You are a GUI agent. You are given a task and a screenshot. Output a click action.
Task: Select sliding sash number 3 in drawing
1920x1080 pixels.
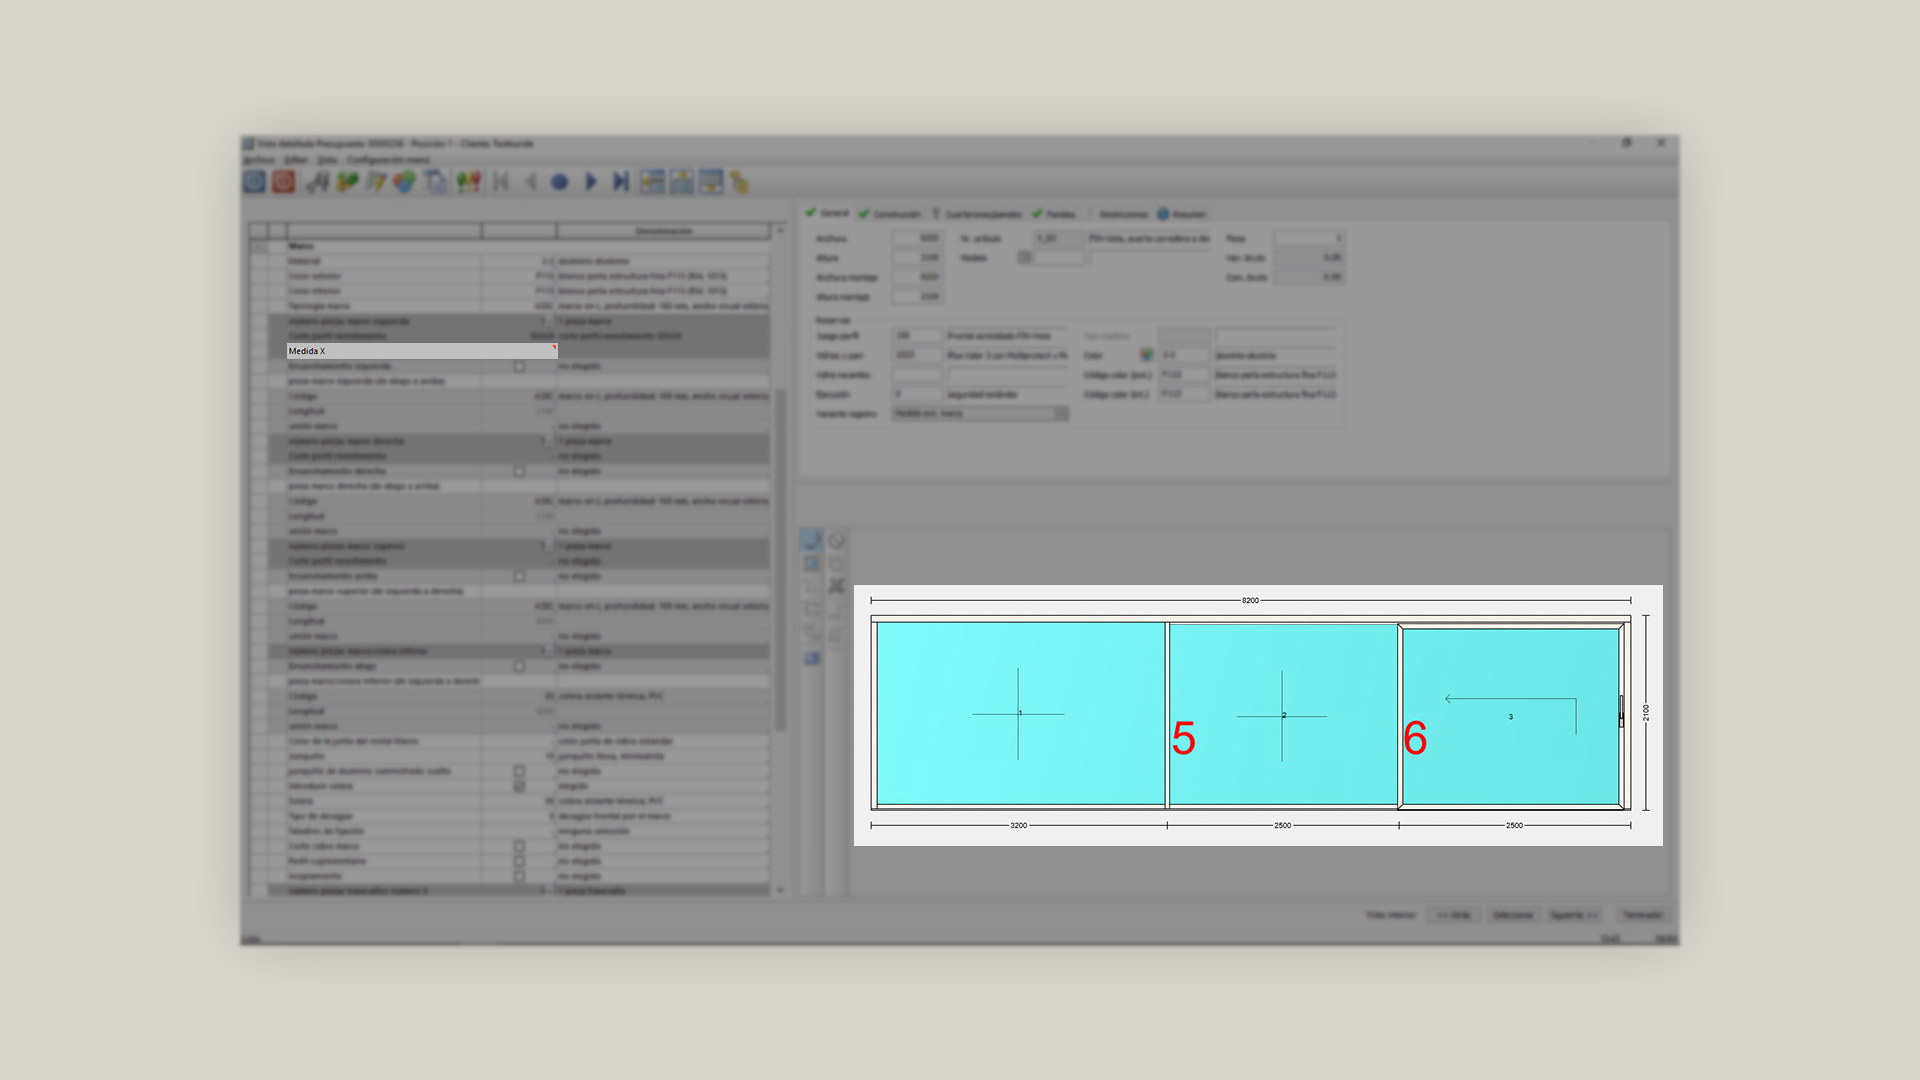1510,716
